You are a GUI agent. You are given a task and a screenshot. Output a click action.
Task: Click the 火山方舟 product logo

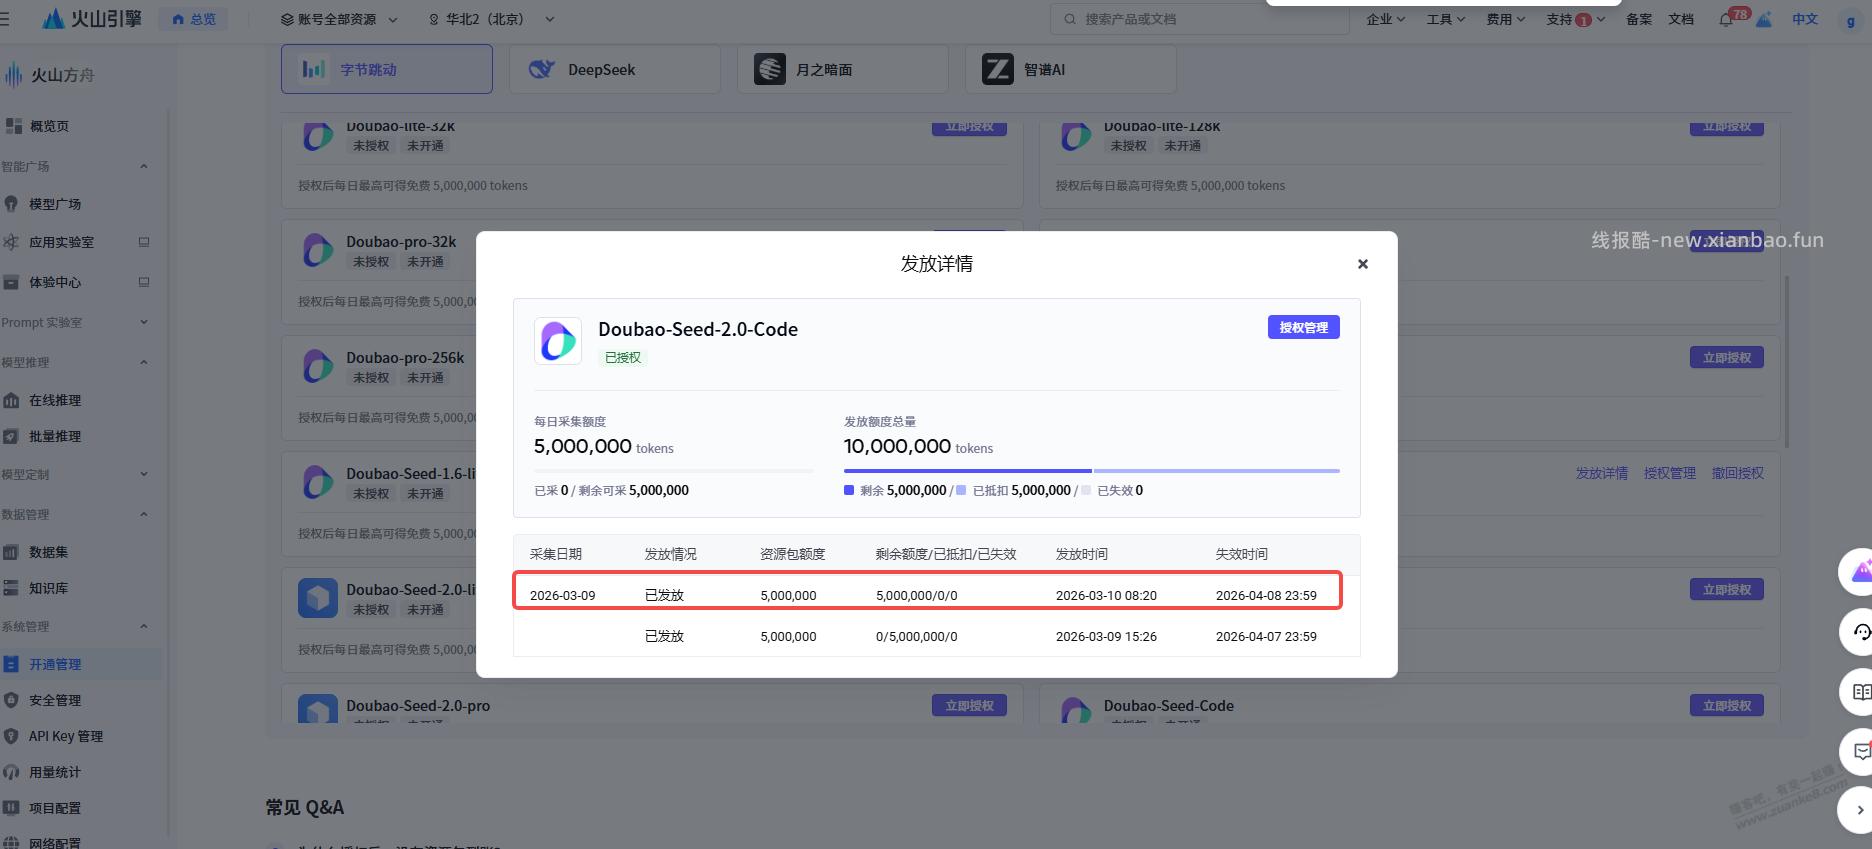tap(50, 75)
